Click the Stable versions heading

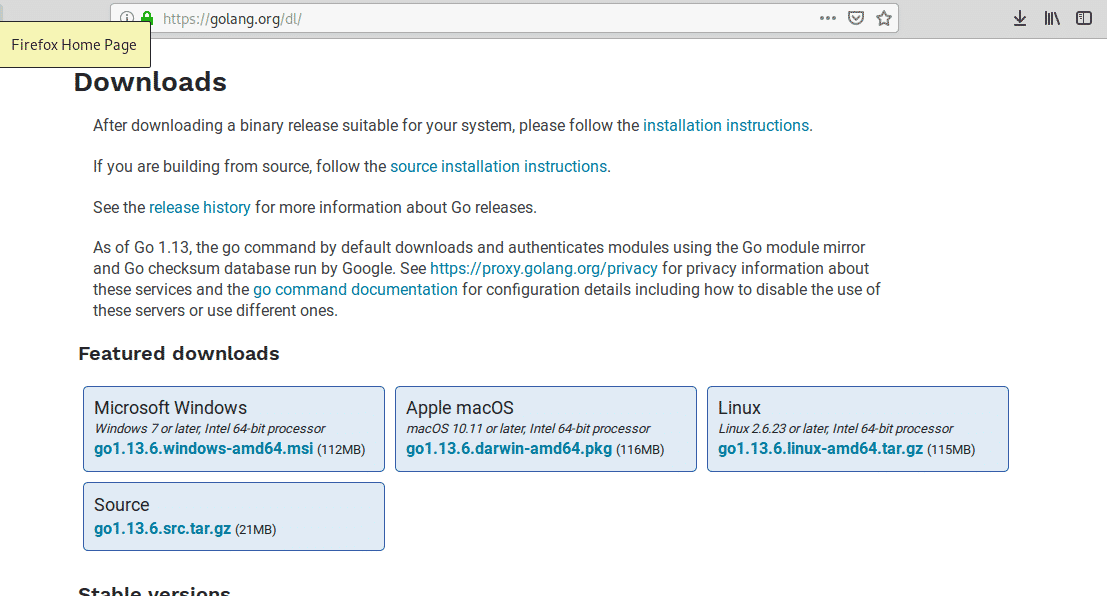coord(154,590)
